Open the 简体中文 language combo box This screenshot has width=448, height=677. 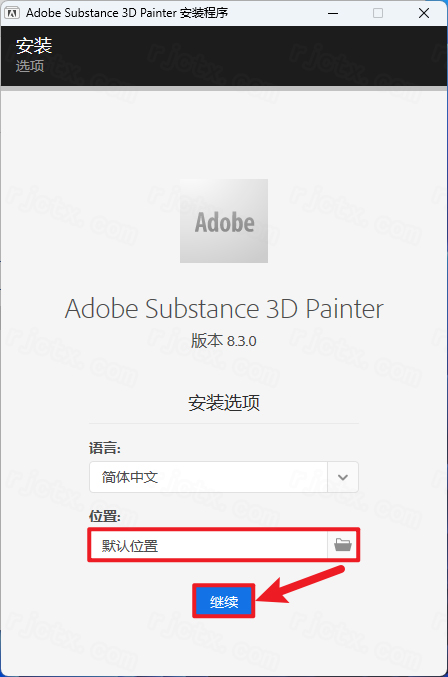pos(224,477)
